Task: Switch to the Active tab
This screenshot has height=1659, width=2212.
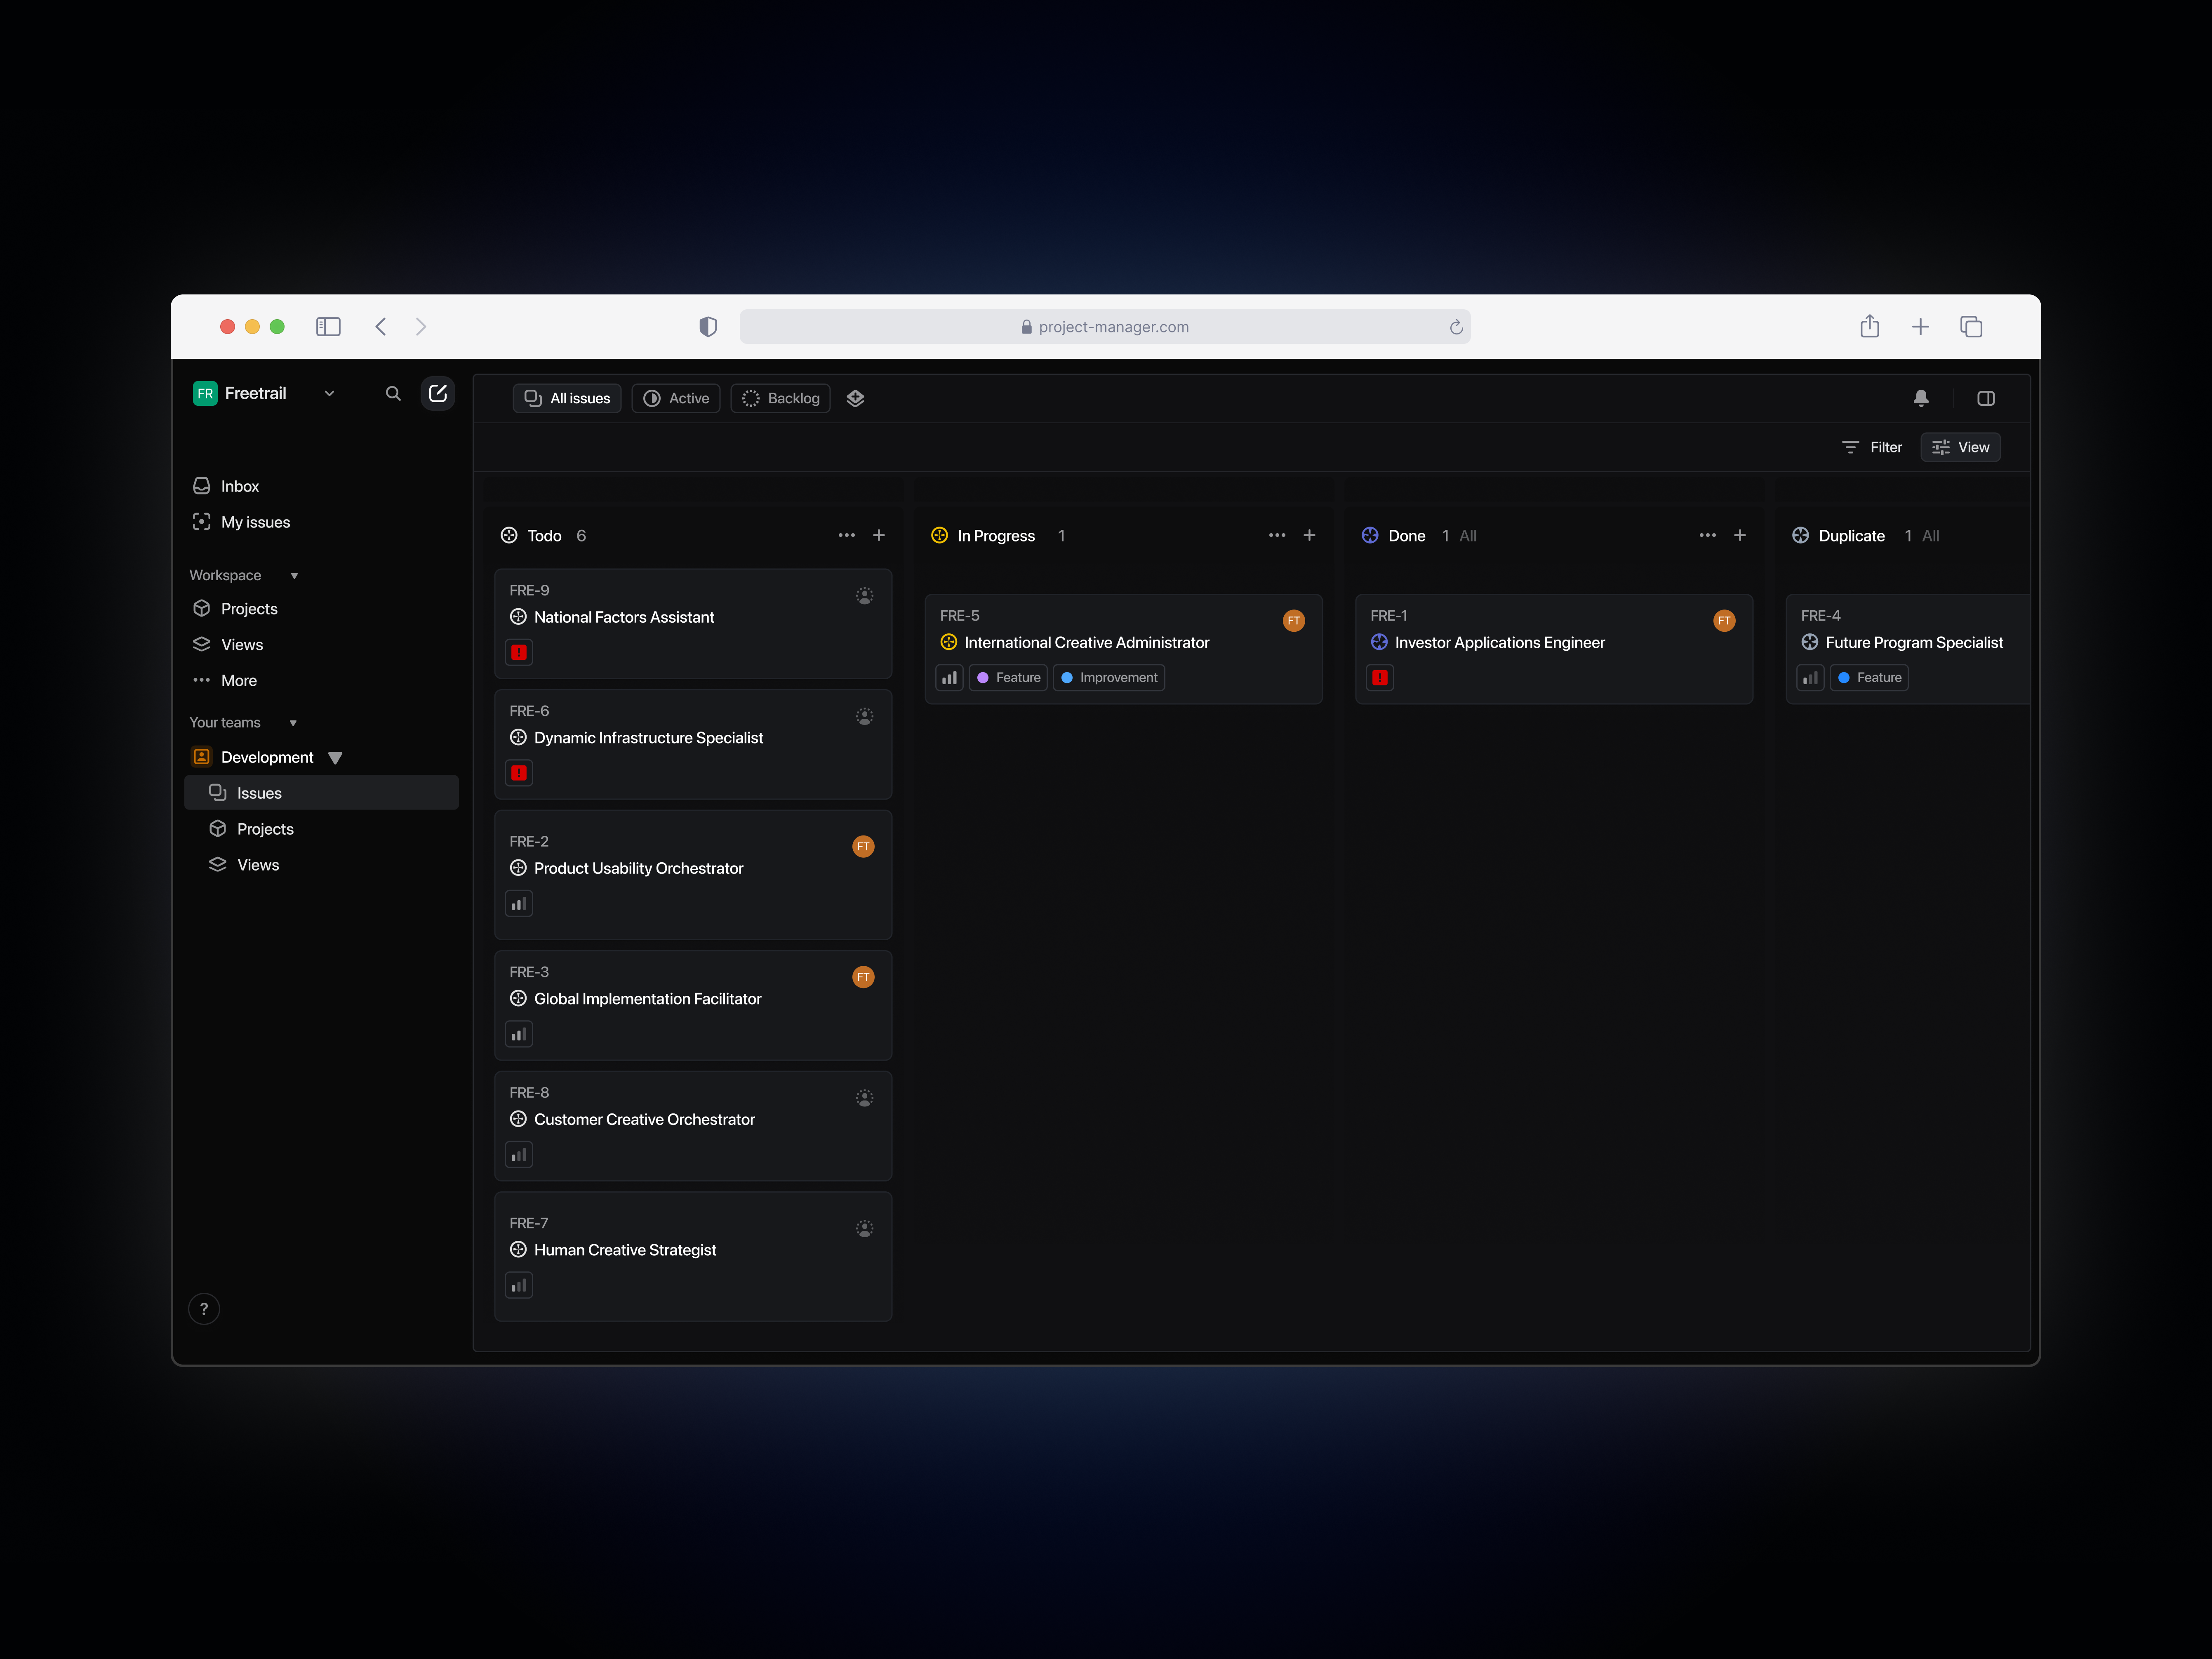Action: (675, 398)
